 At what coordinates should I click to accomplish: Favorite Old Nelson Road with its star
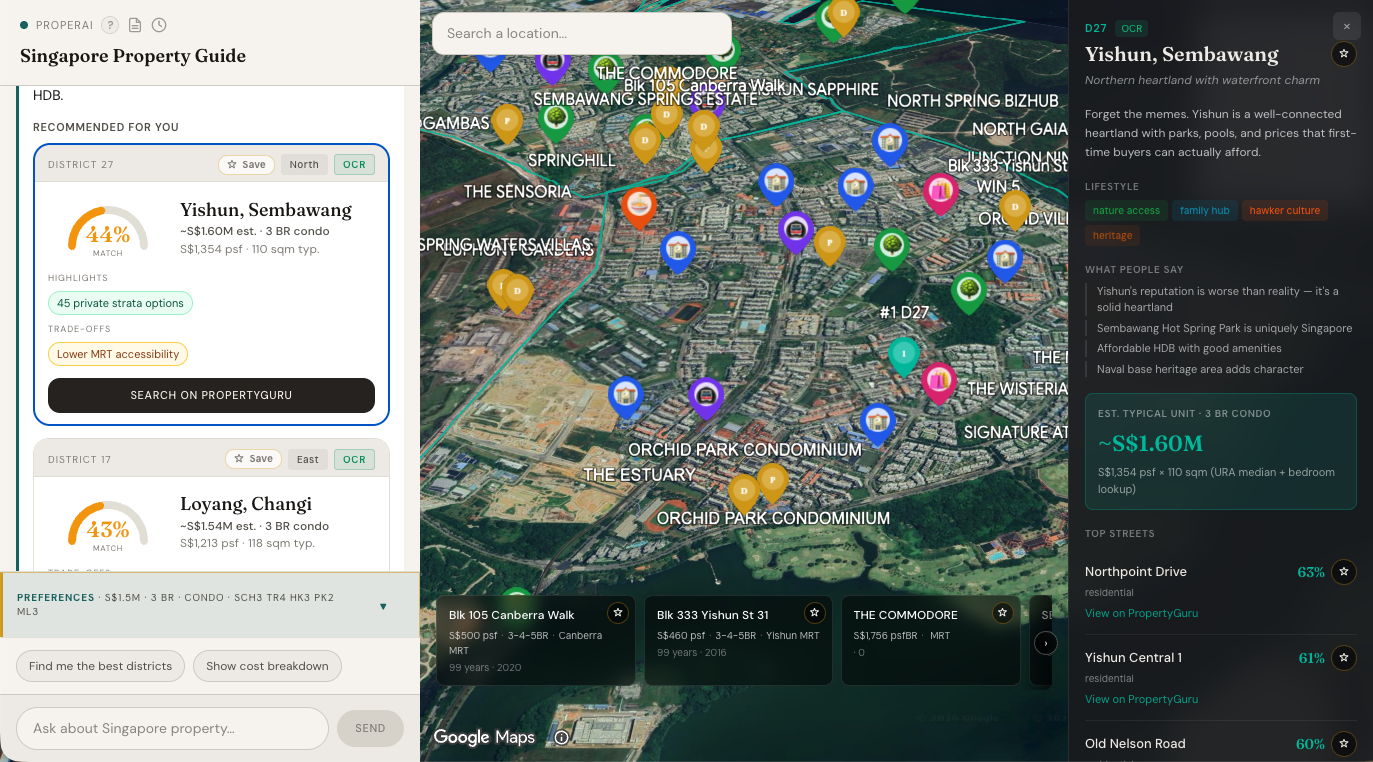(x=1345, y=744)
